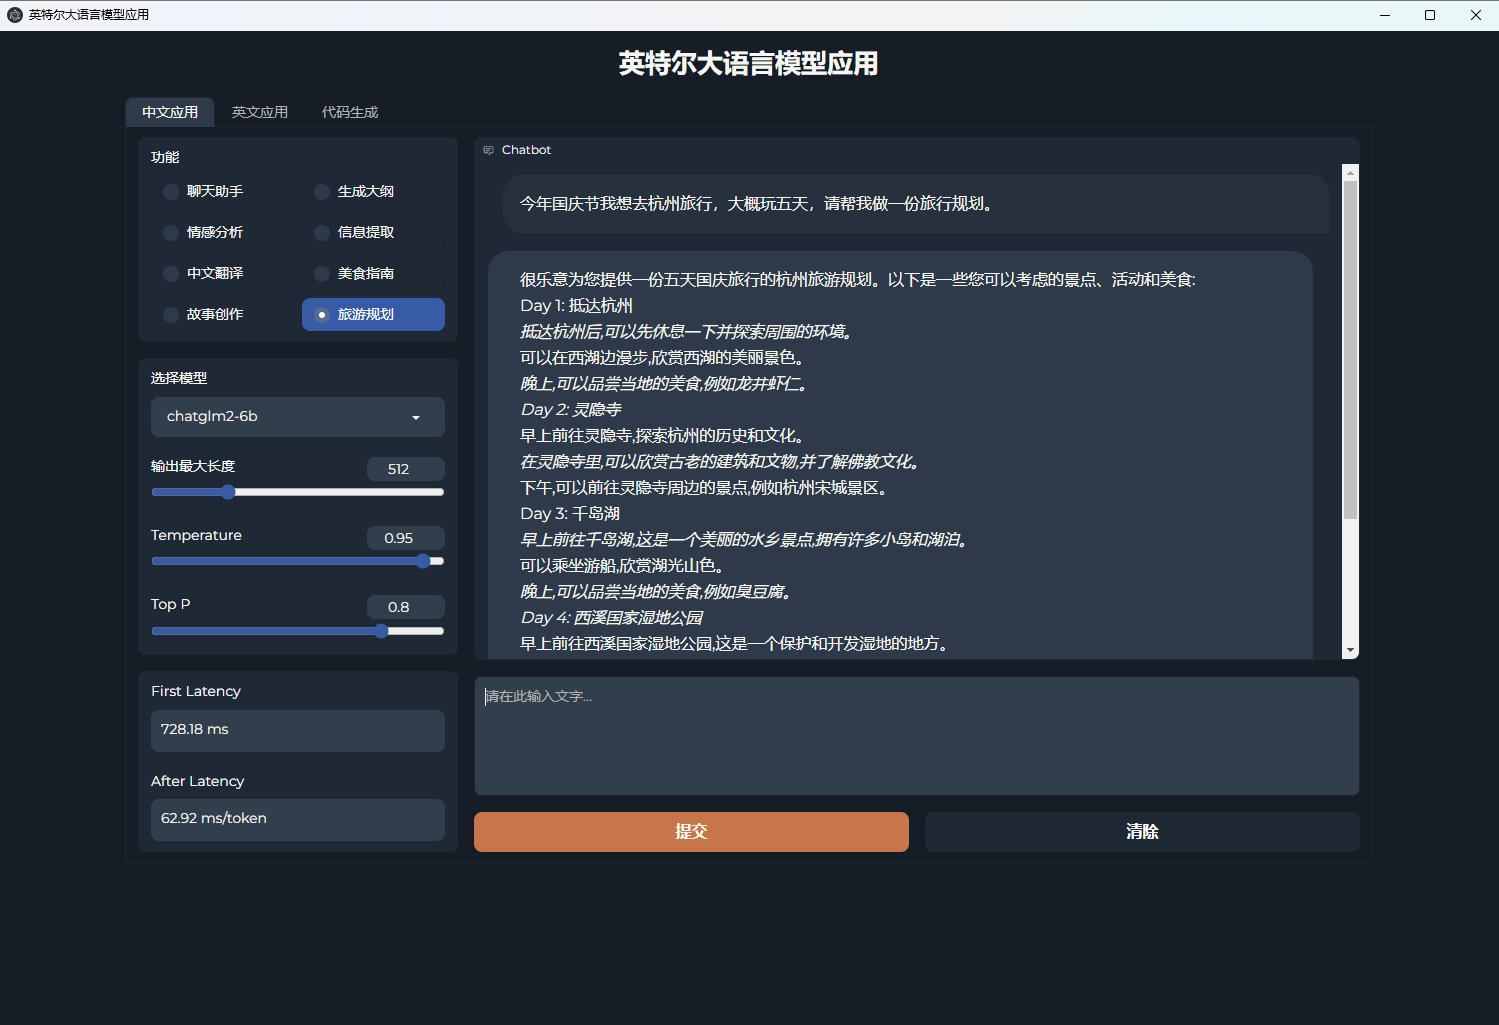Click the 'Day 4: 西溪国家湿地公园' line

pos(611,618)
